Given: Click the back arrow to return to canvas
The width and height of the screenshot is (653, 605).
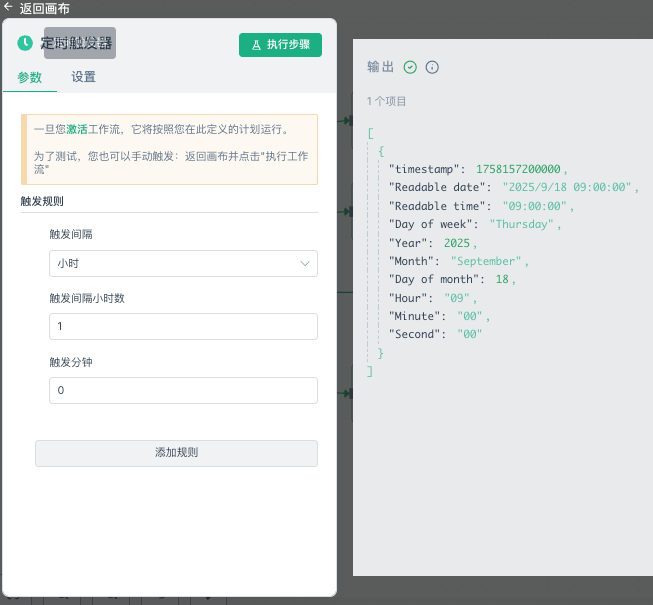Looking at the screenshot, I should pyautogui.click(x=8, y=7).
